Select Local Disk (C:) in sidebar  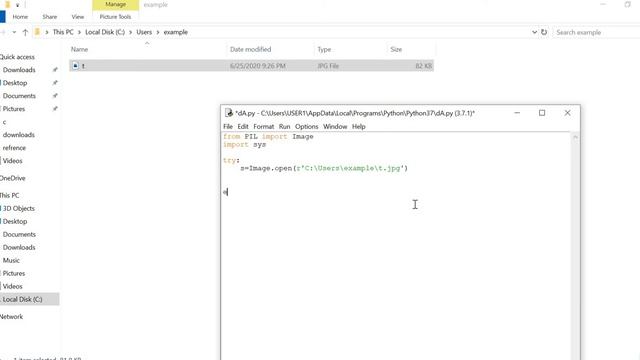click(22, 299)
